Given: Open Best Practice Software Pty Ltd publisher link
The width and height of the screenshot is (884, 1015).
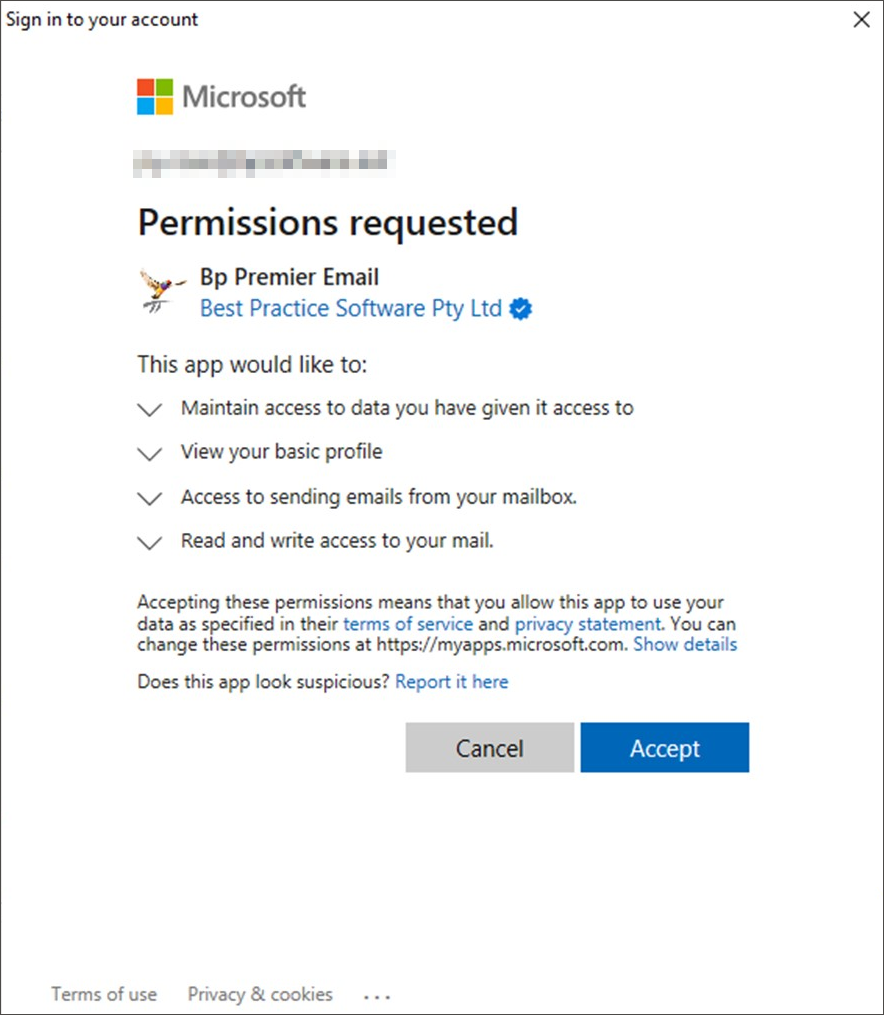Looking at the screenshot, I should point(351,309).
